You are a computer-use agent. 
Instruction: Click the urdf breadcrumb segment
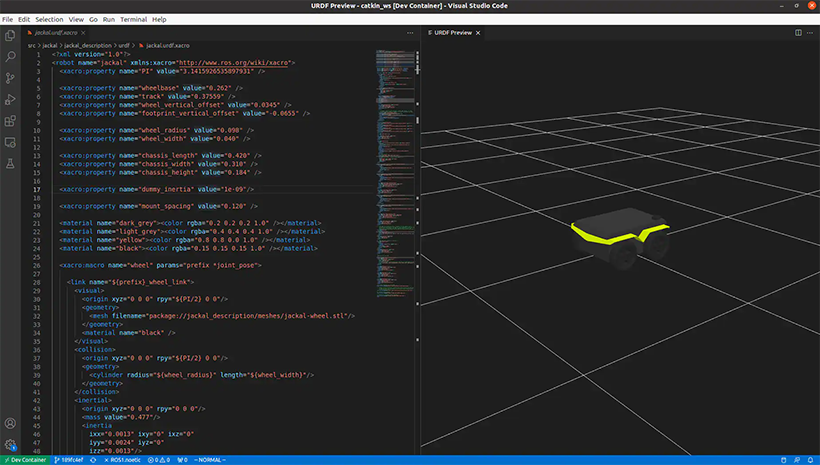coord(124,46)
